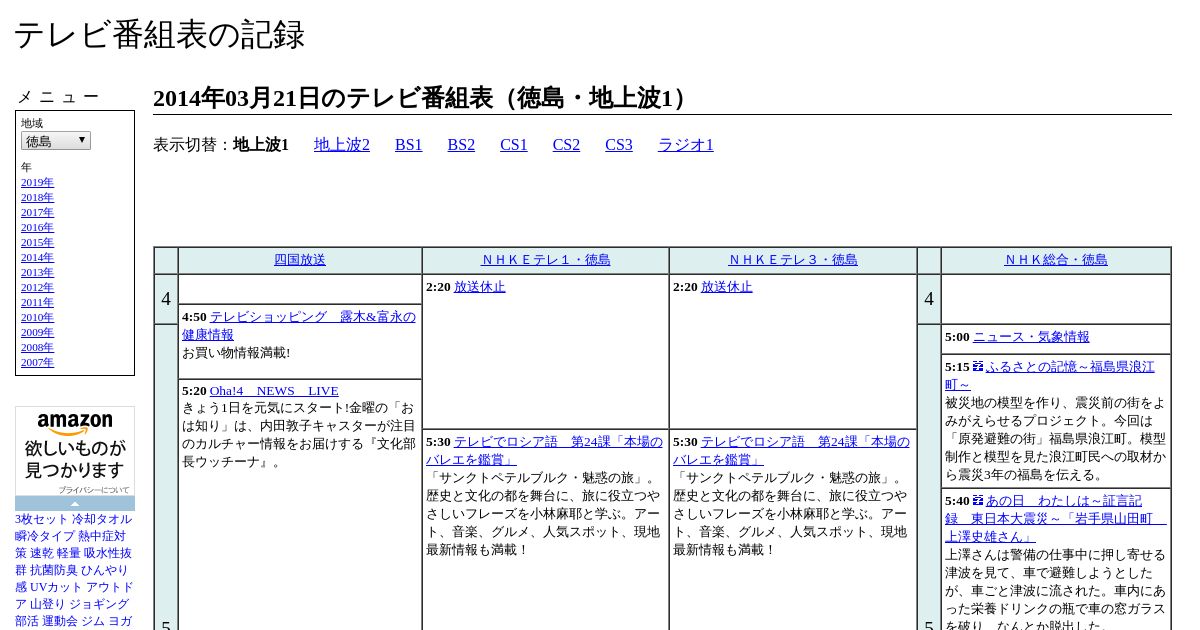Select year 2018年 in menu
1200x630 pixels.
[37, 197]
